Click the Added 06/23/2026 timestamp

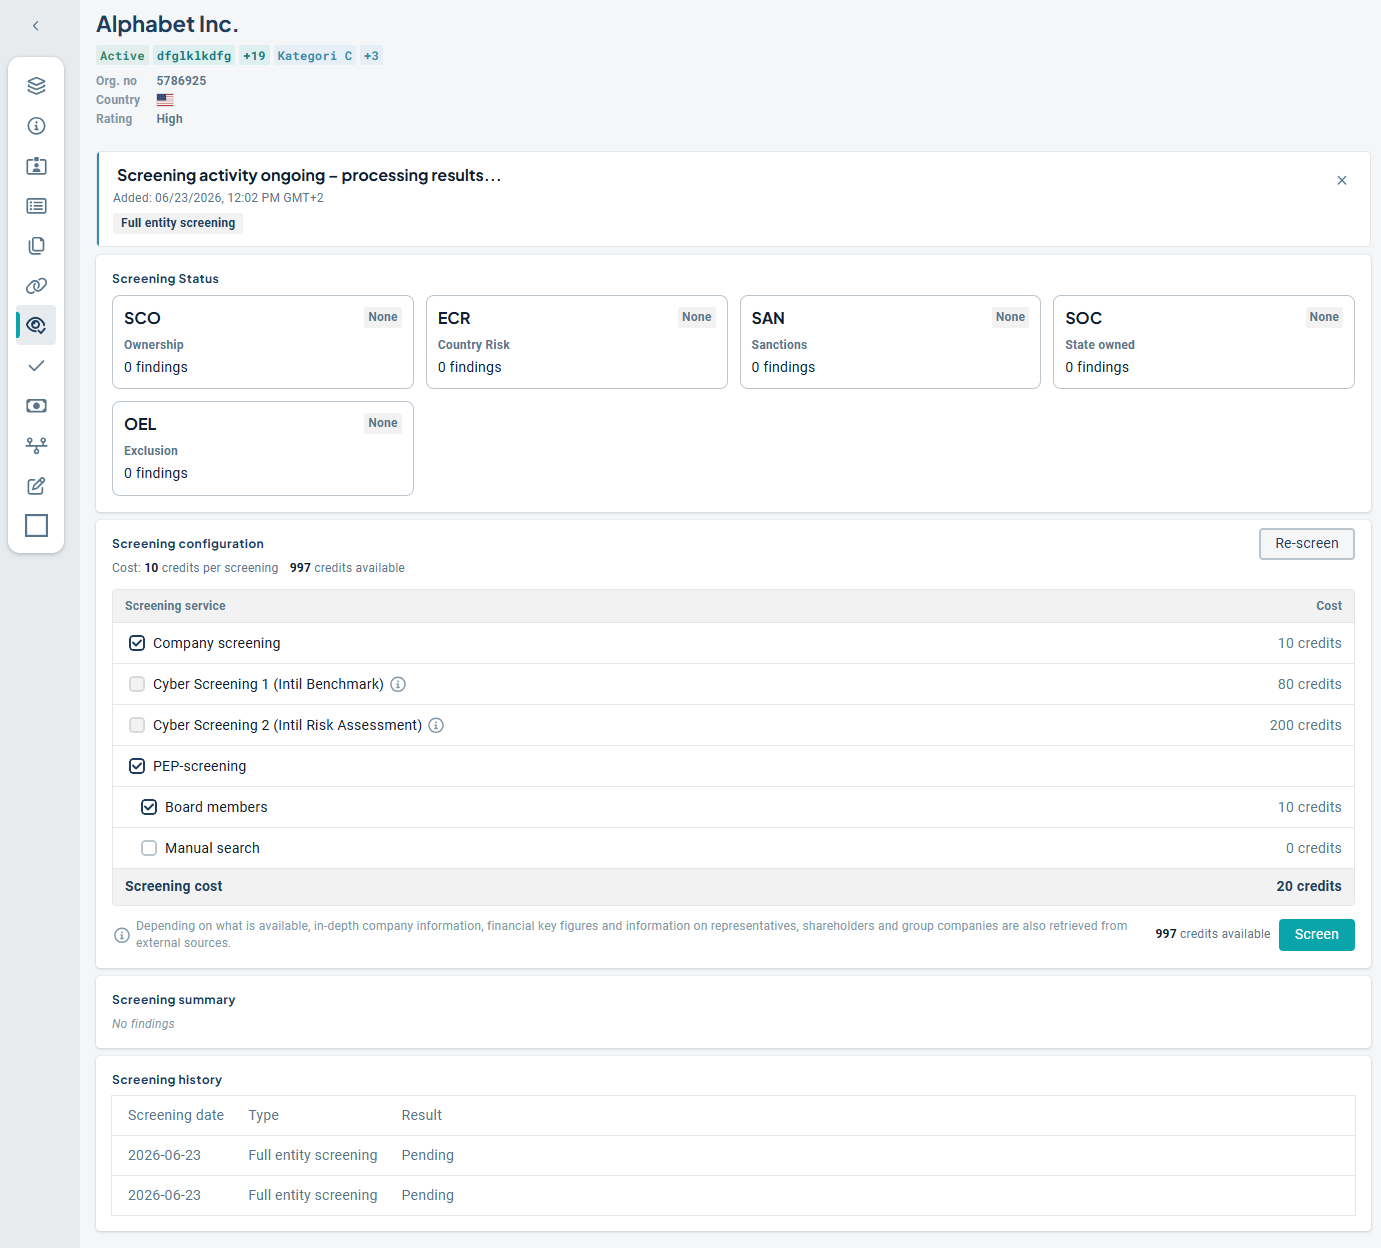click(x=218, y=198)
